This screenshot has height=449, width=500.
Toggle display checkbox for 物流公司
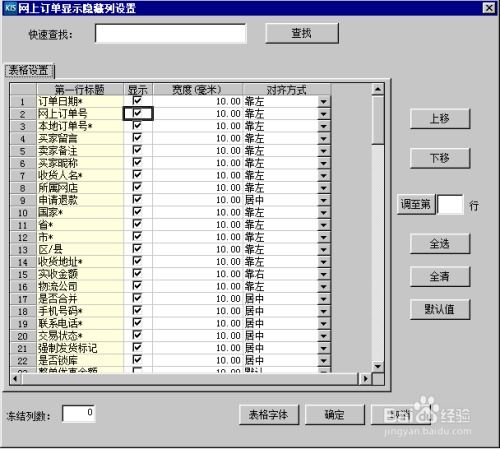click(137, 286)
